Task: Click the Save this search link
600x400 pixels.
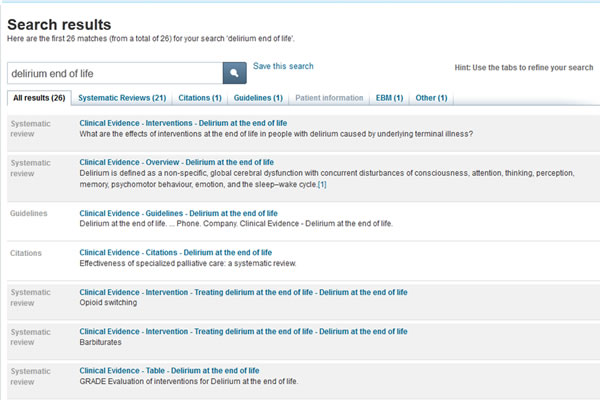Action: [283, 66]
